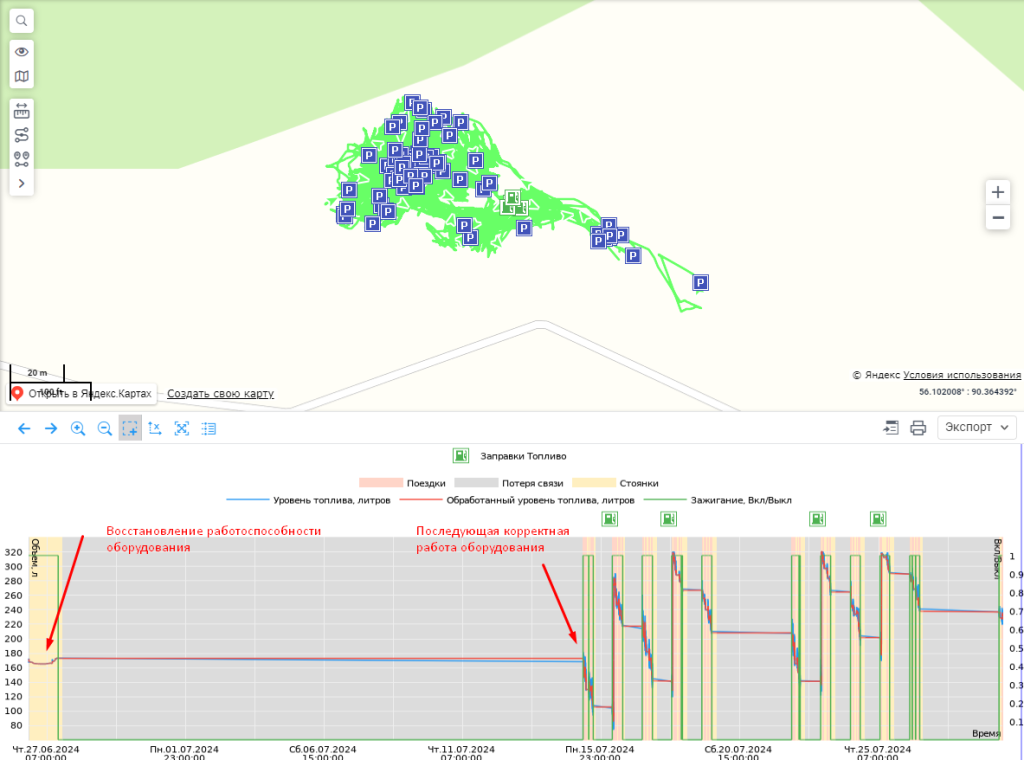The image size is (1024, 760).
Task: Click the Сб.06.07.2024 axis label
Action: point(323,752)
